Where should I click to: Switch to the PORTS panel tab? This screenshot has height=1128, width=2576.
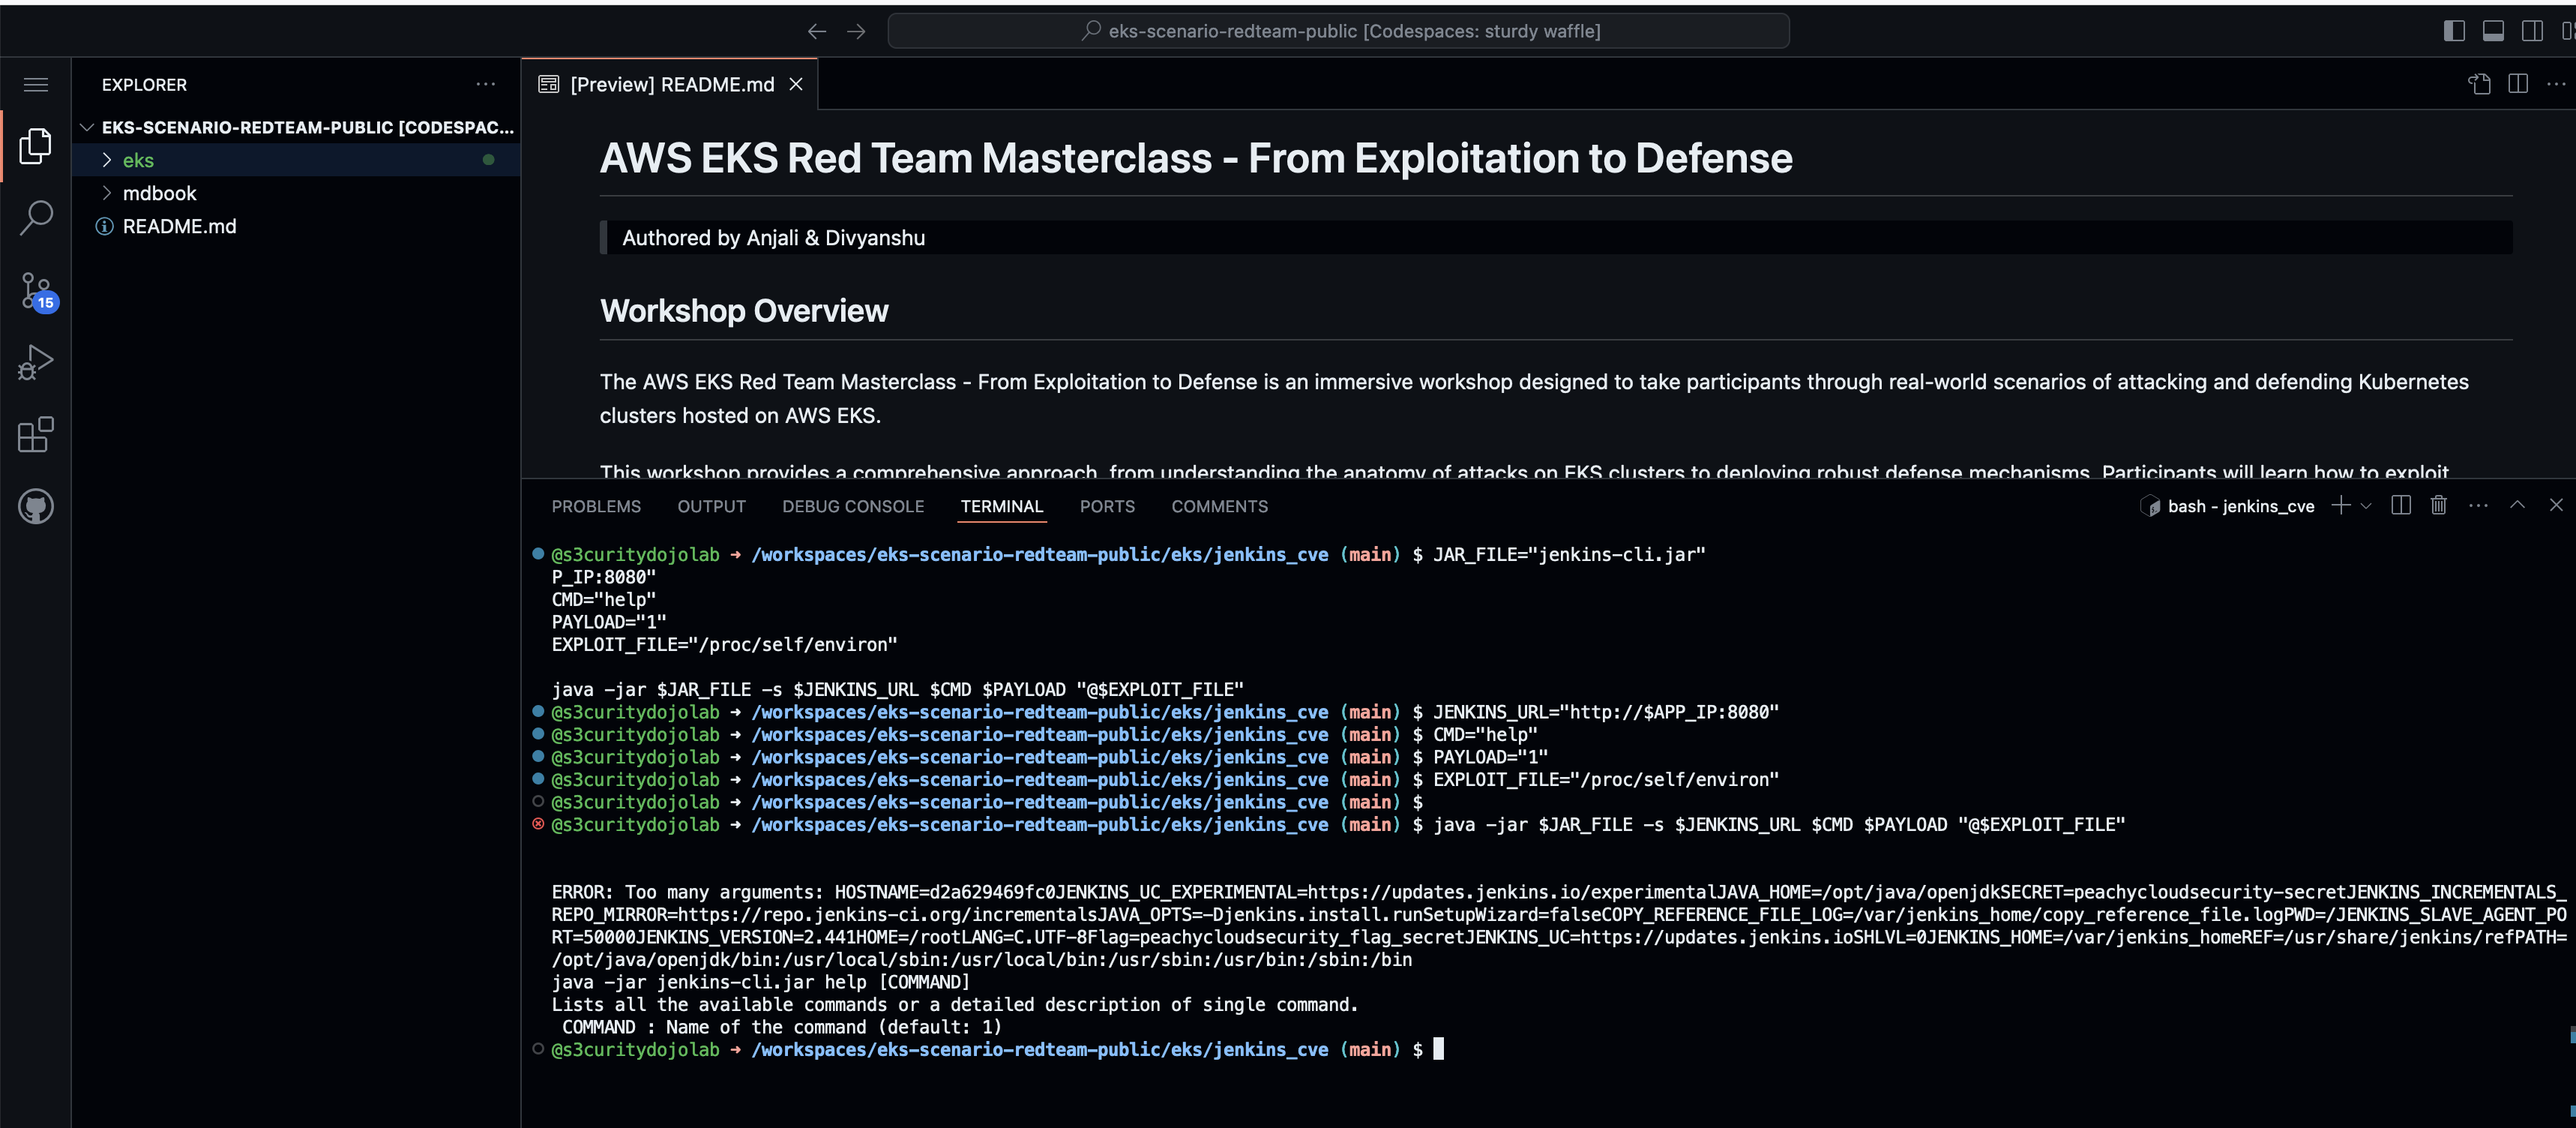(x=1106, y=507)
